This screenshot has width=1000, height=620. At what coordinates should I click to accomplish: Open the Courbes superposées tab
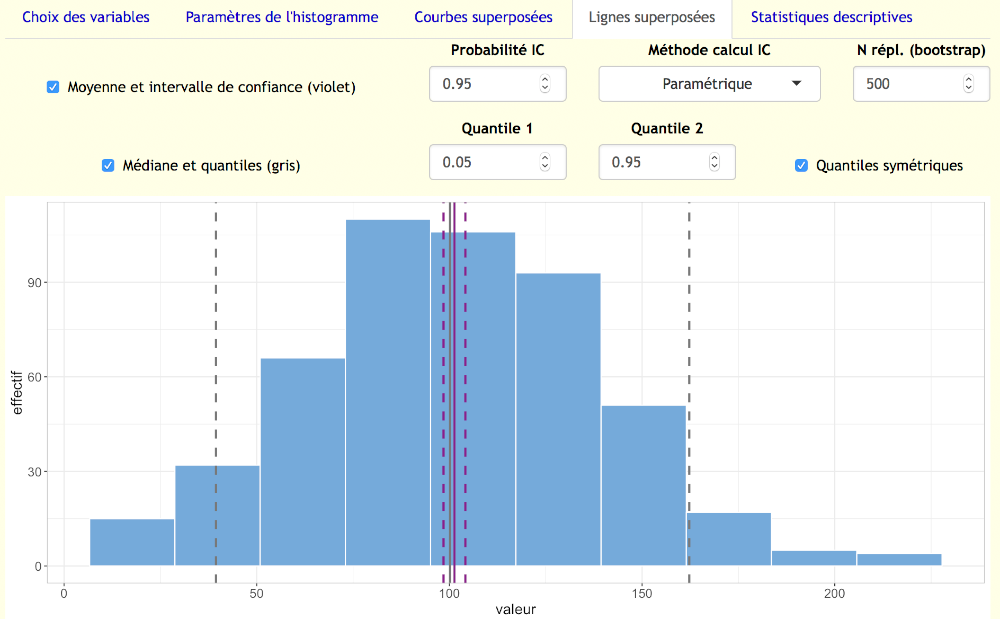483,17
